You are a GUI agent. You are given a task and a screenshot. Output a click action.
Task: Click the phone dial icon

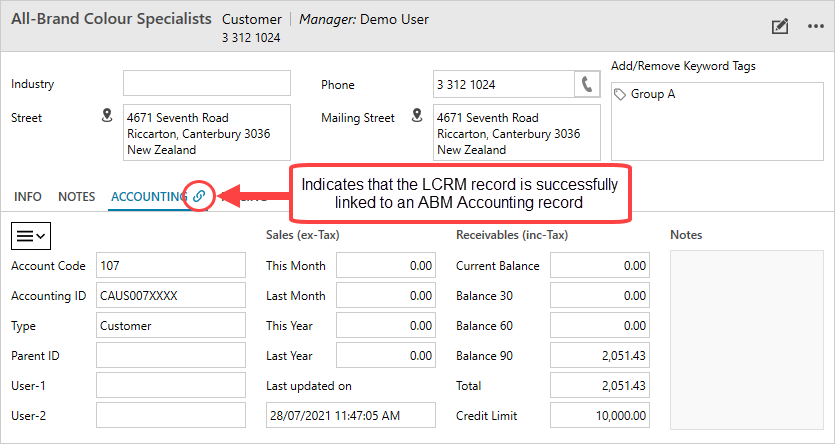[587, 84]
